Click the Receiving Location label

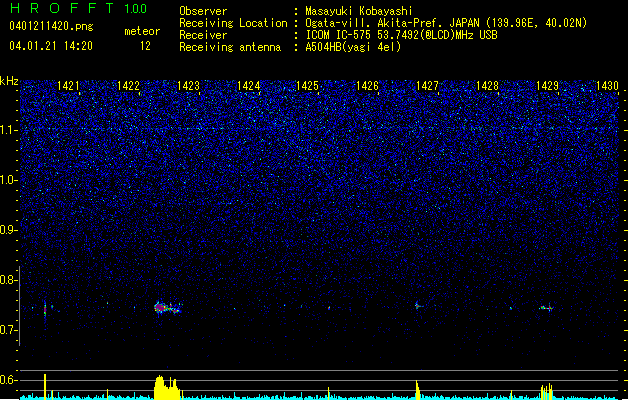tap(233, 23)
